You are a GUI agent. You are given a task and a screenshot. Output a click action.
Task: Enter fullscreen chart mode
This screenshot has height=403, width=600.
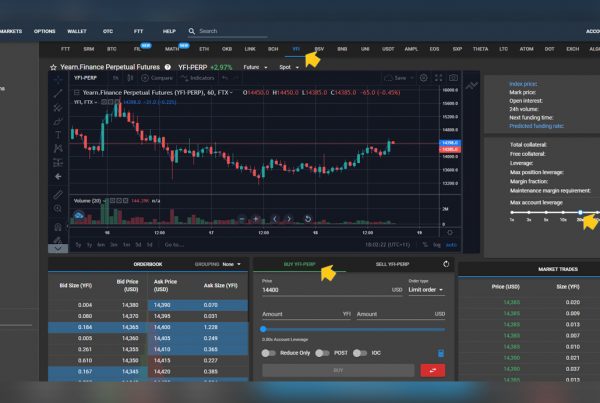coord(439,78)
